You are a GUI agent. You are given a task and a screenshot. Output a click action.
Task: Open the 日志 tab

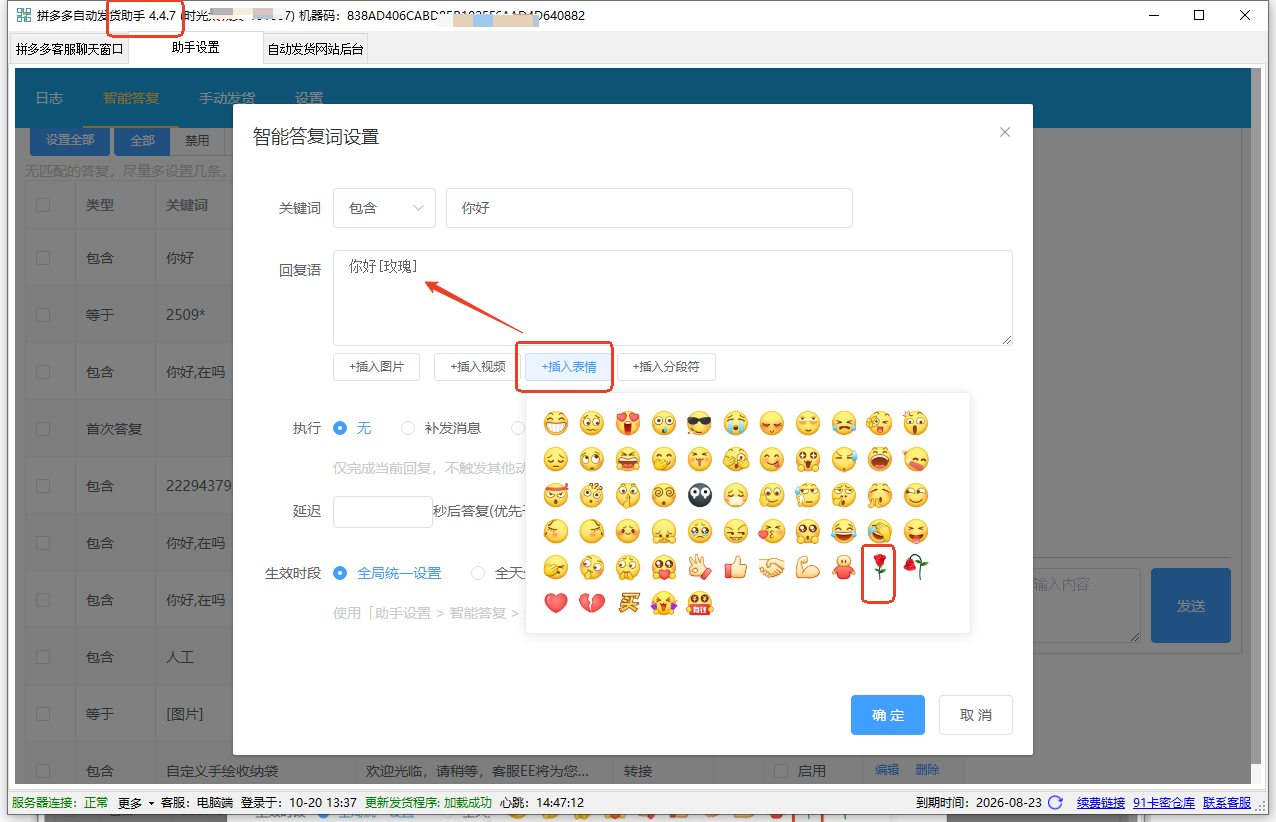click(49, 98)
